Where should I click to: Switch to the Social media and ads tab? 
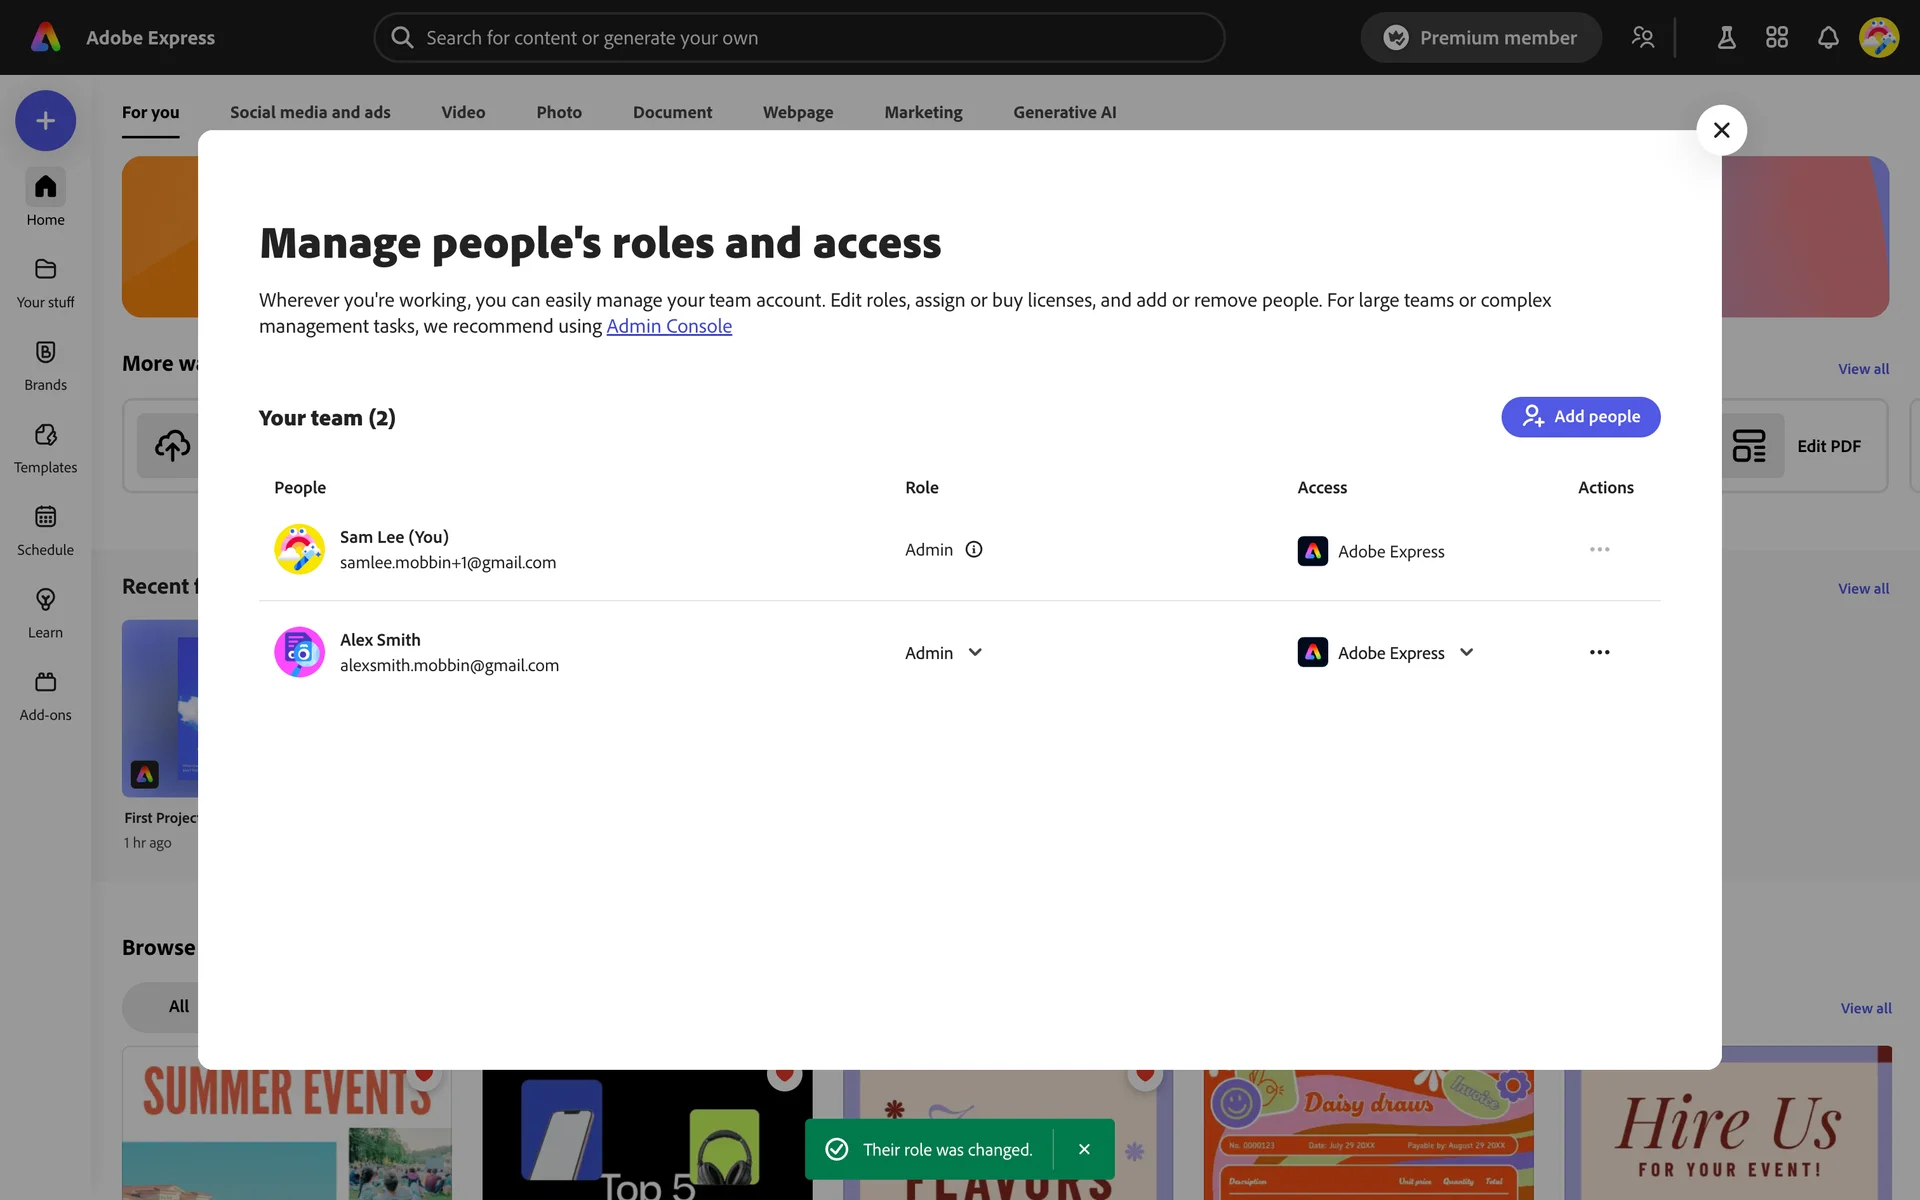310,113
